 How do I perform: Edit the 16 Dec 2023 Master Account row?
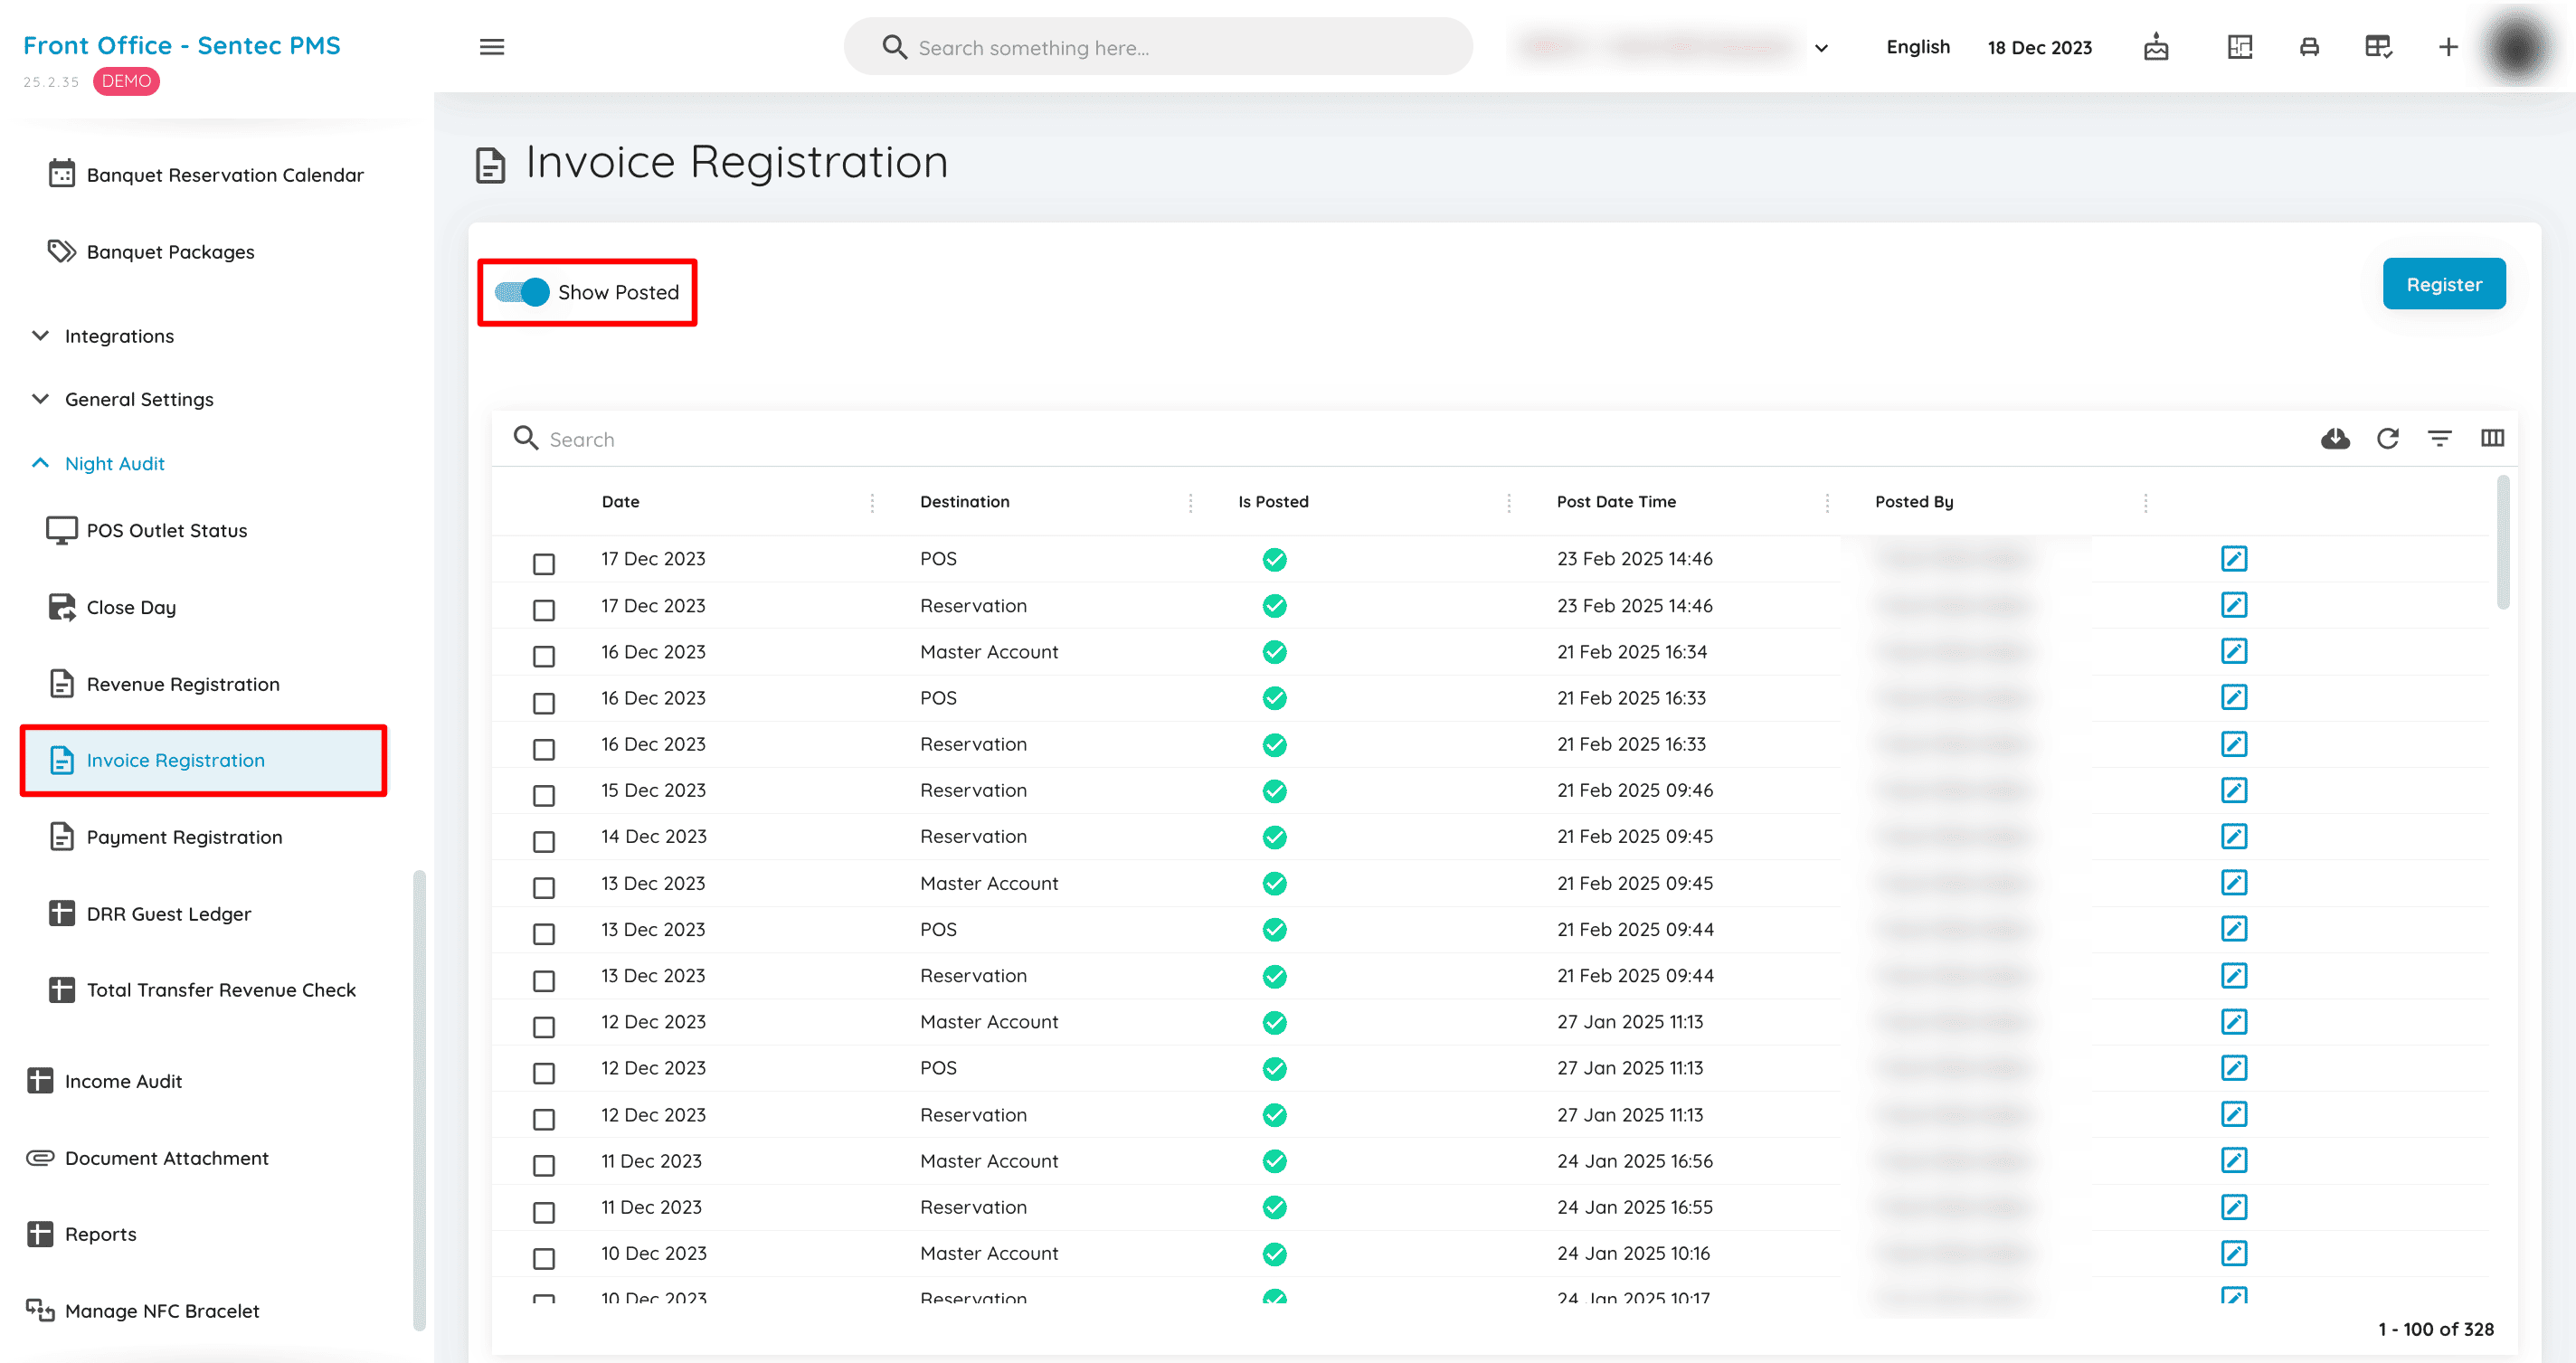2234,651
